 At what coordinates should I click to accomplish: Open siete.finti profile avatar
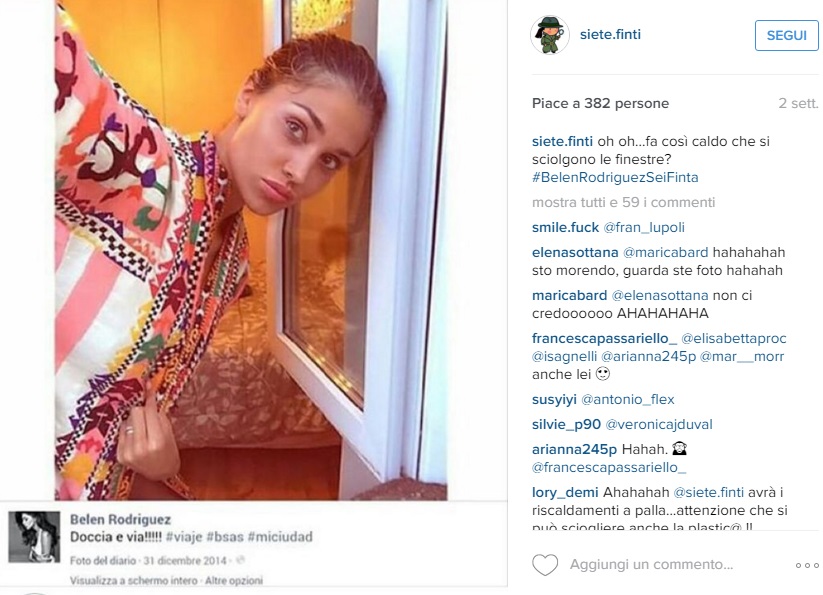[x=550, y=35]
